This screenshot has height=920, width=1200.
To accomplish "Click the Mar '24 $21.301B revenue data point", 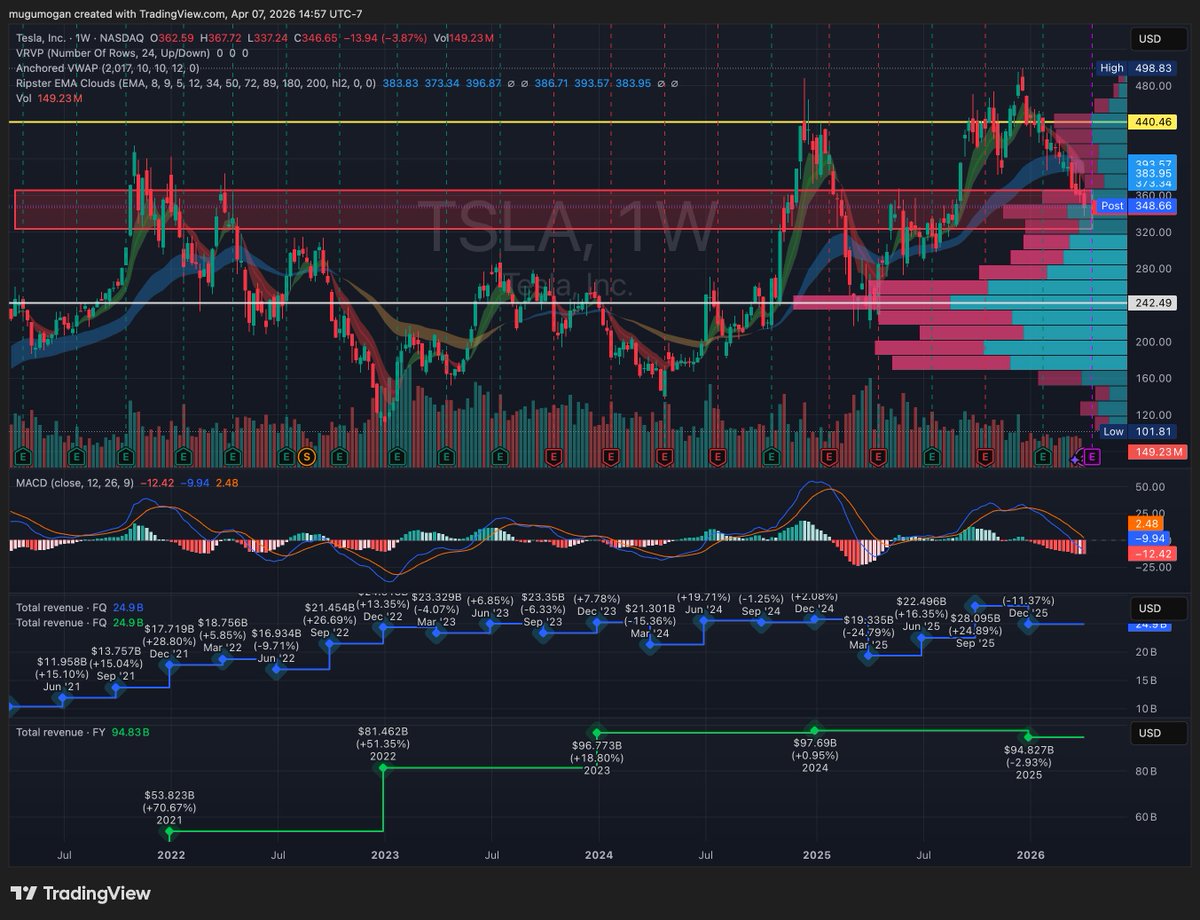I will click(x=651, y=645).
